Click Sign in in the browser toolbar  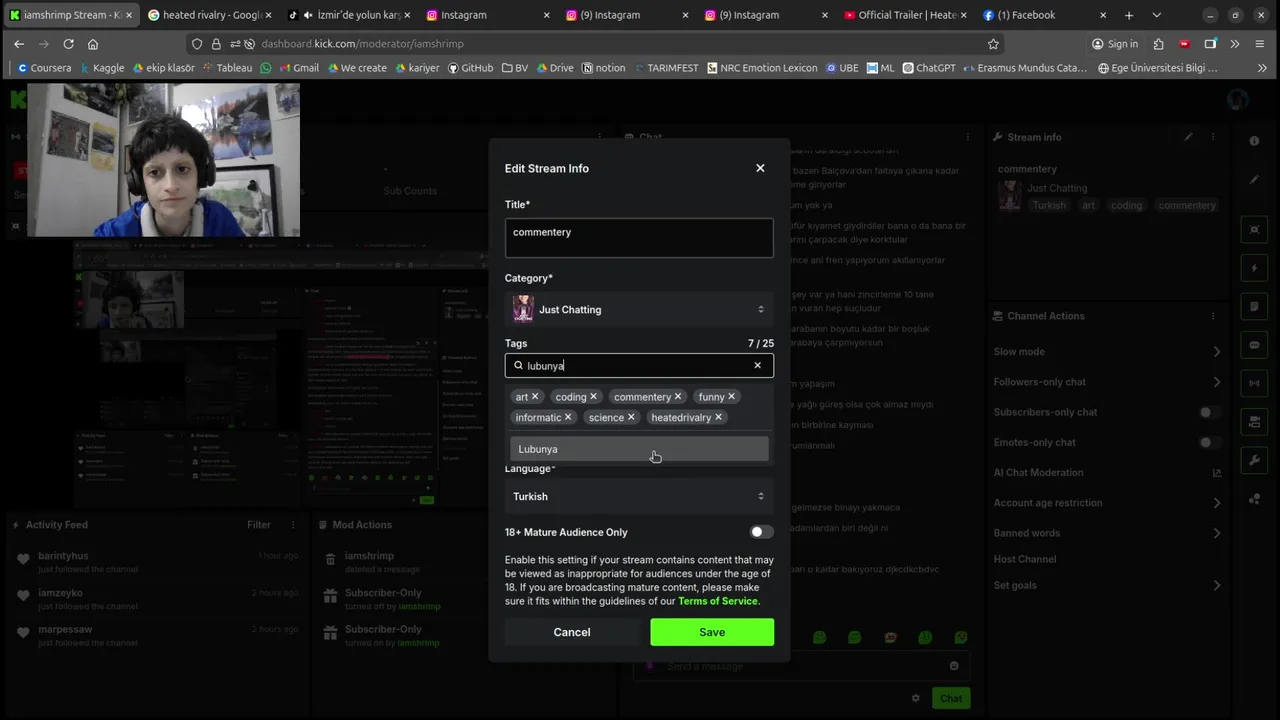pos(1115,44)
